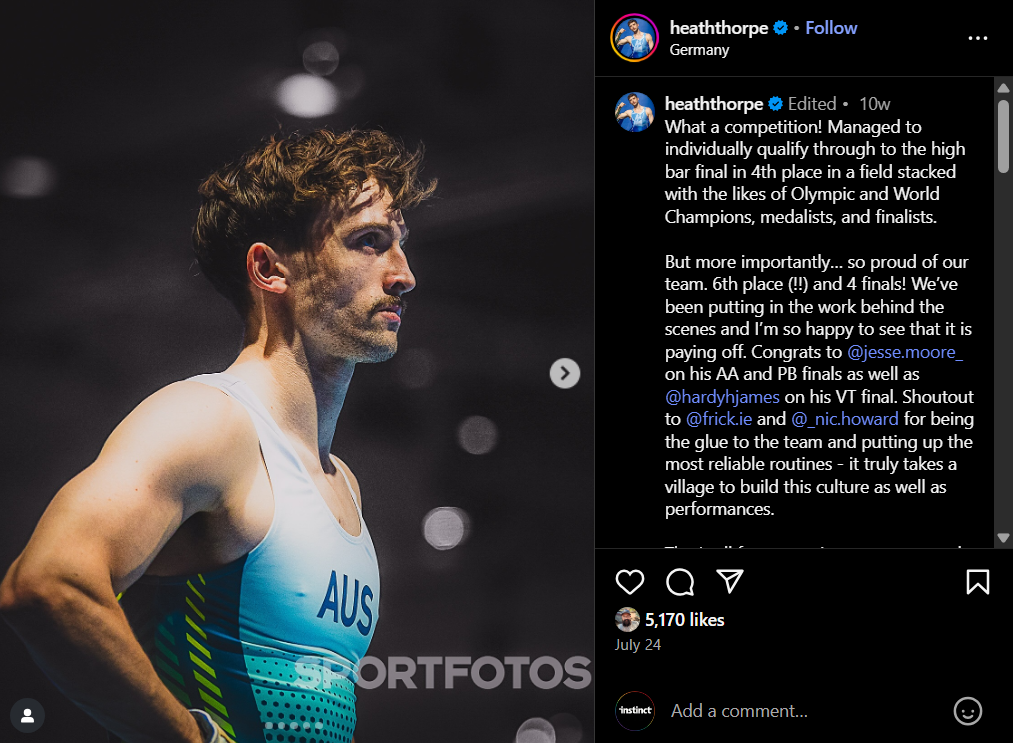This screenshot has height=743, width=1013.
Task: Save post with bookmark icon
Action: point(977,582)
